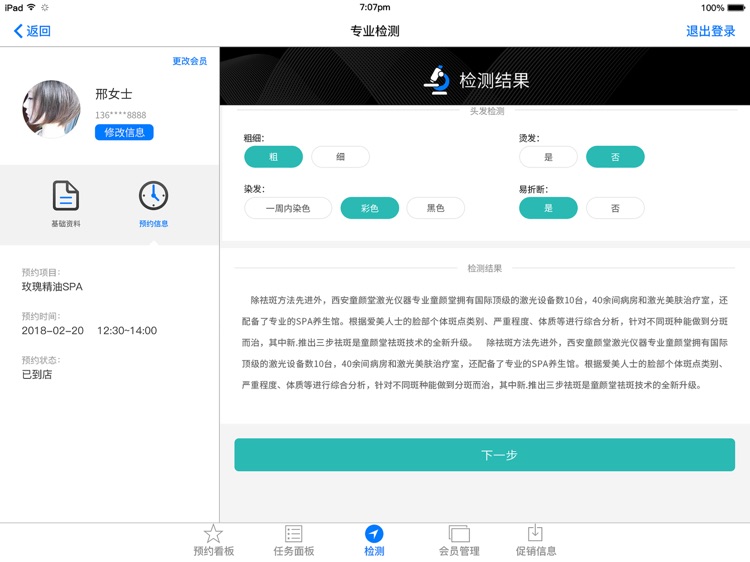
Task: Switch to 检测 tab label
Action: (x=374, y=551)
